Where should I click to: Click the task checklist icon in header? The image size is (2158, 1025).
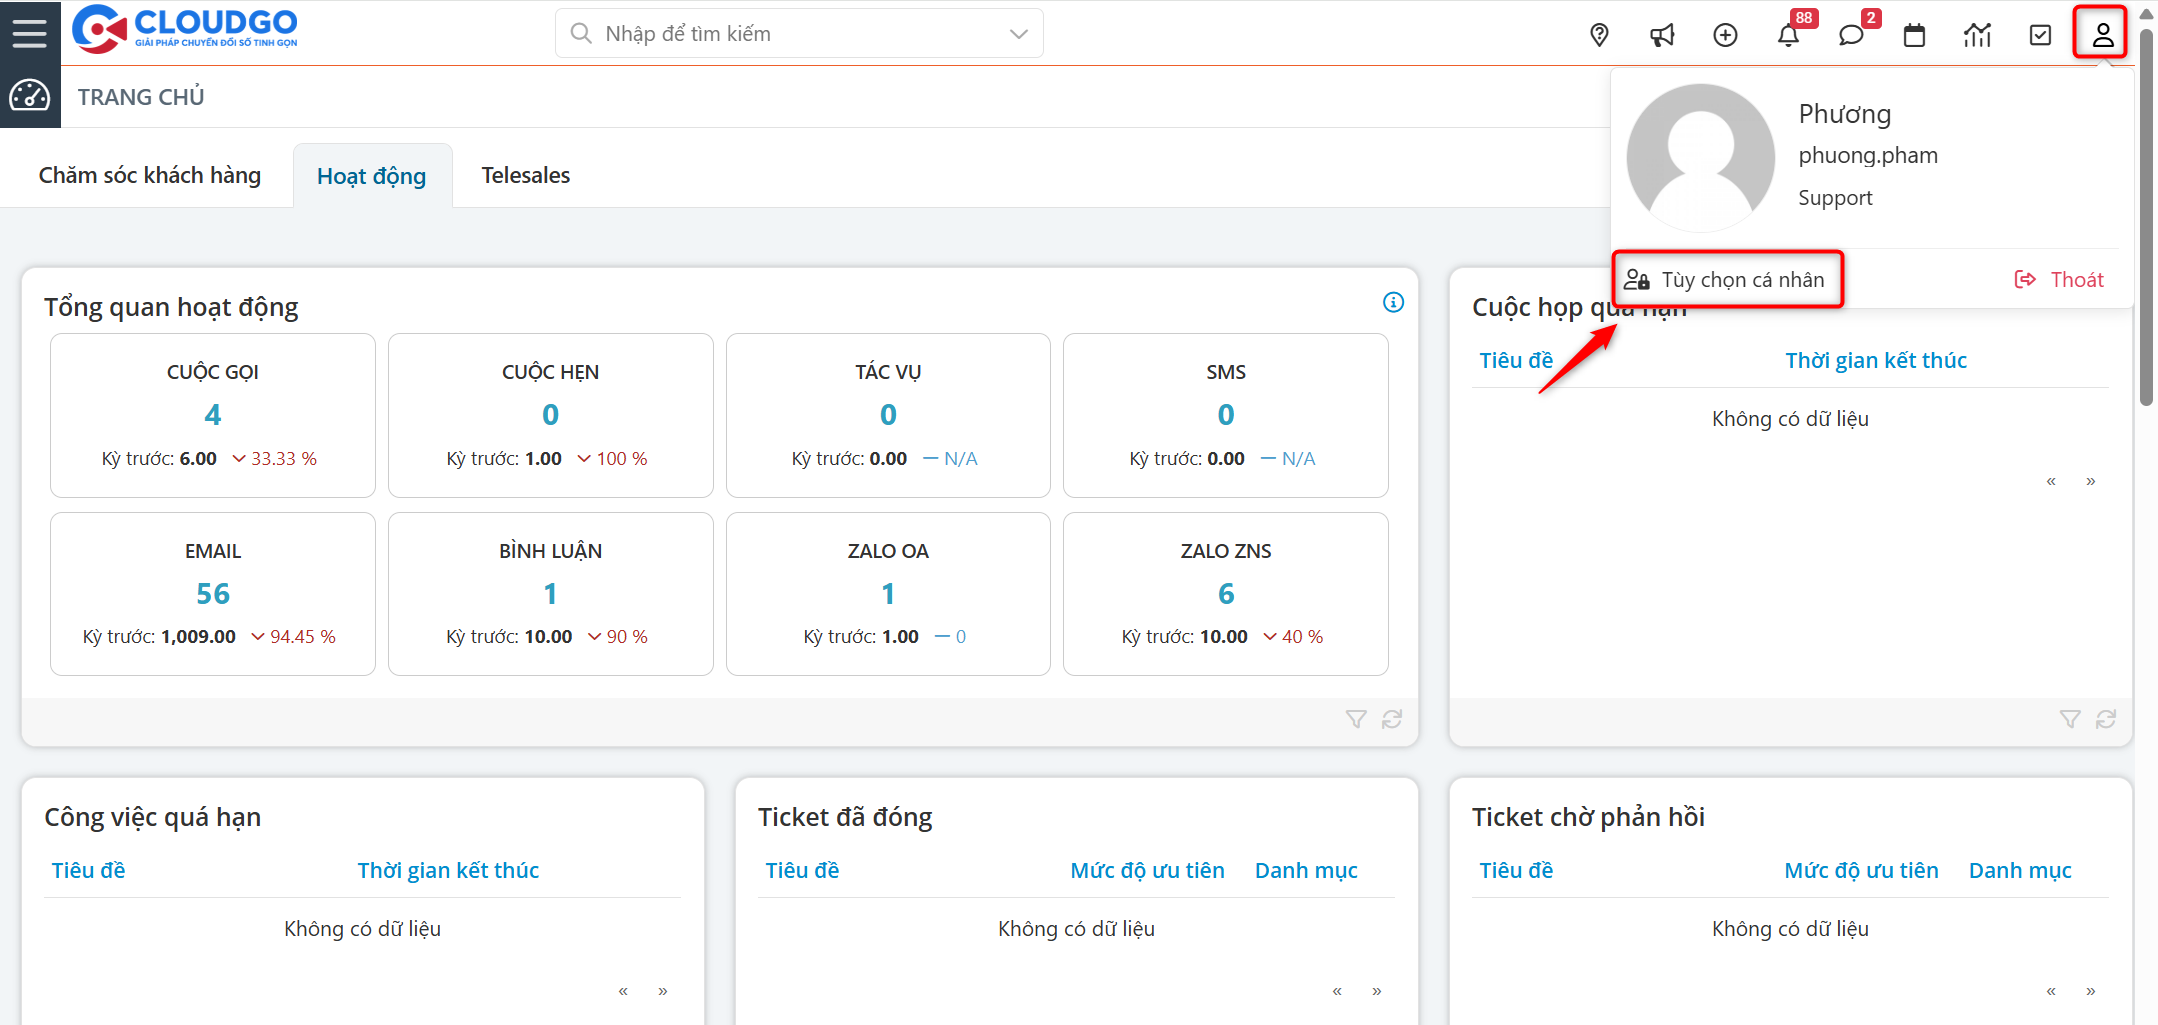click(x=2040, y=35)
